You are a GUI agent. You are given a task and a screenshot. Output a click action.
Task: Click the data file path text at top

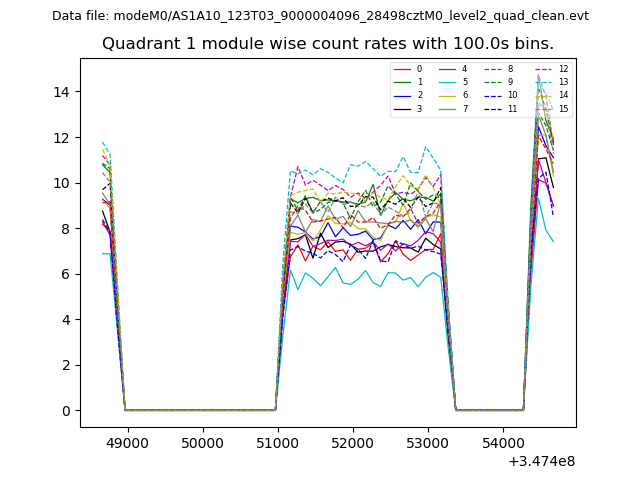coord(320,16)
